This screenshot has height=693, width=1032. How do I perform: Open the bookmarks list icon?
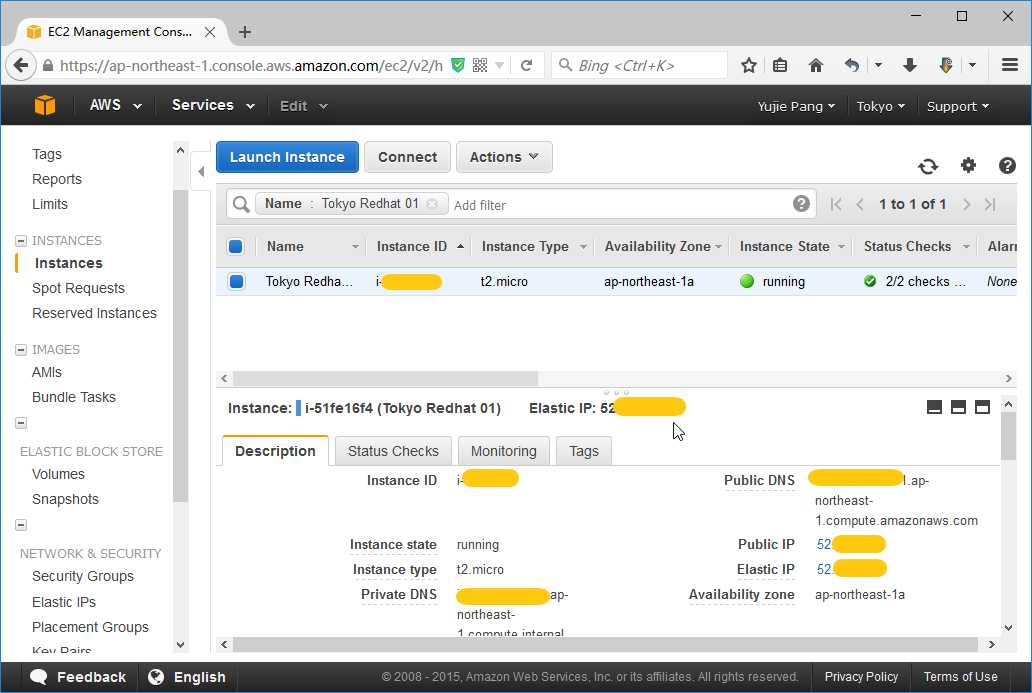[780, 65]
